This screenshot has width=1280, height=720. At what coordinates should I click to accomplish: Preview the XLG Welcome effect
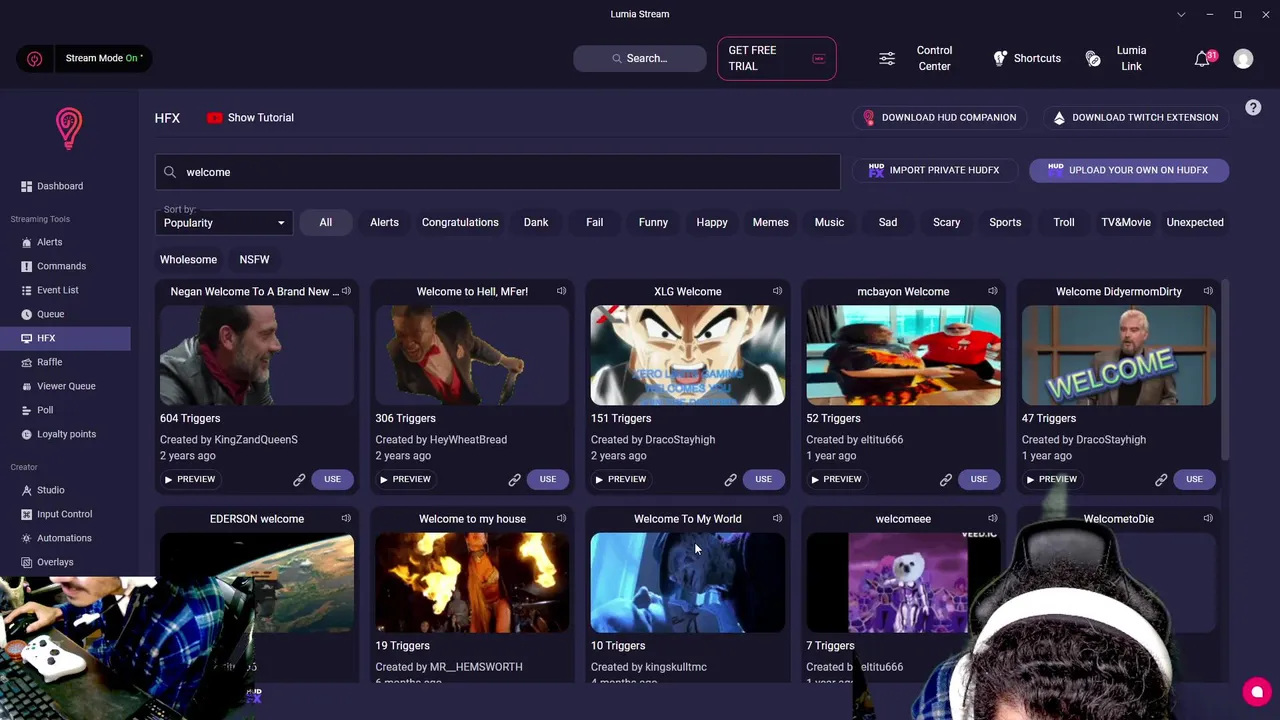(x=621, y=479)
